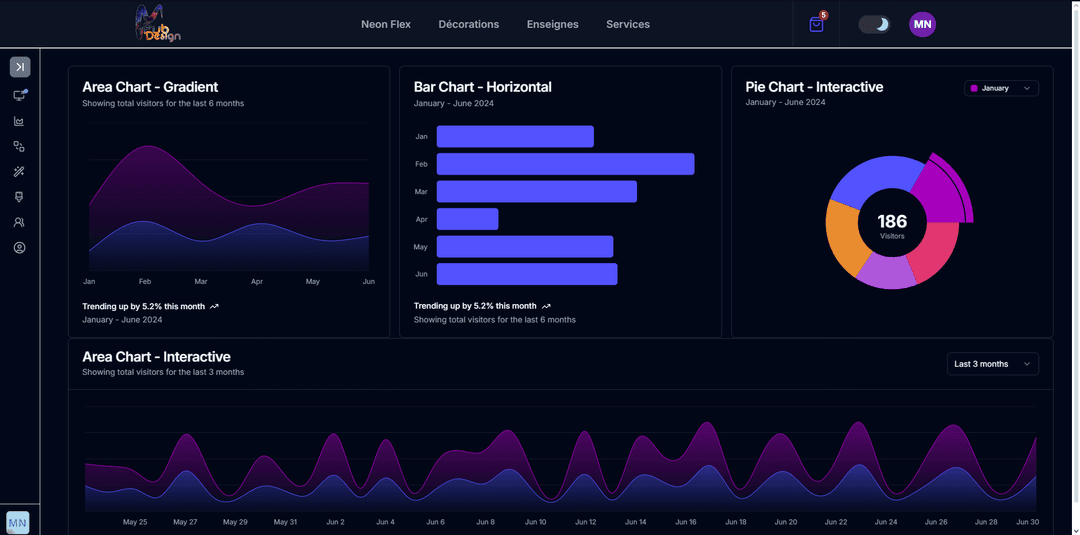Open the area chart icon in sidebar
This screenshot has width=1080, height=535.
pyautogui.click(x=19, y=121)
